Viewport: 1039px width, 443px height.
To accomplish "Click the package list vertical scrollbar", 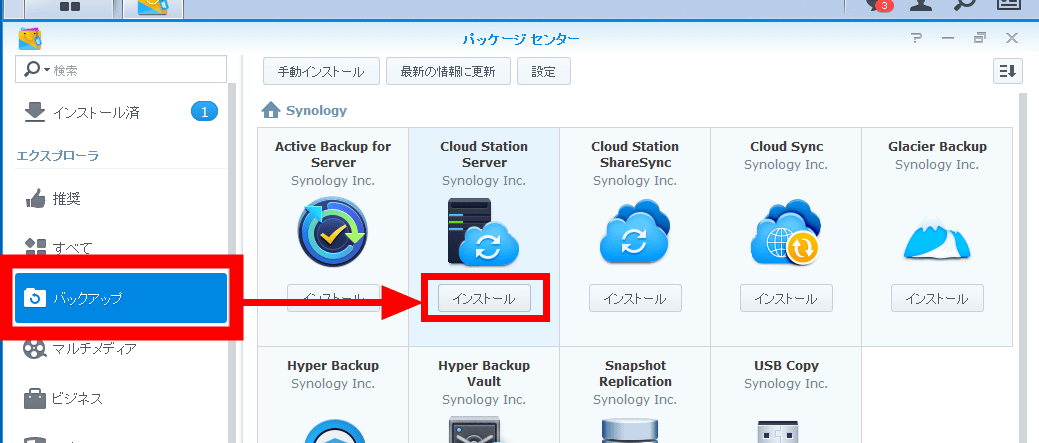I will point(1023,268).
